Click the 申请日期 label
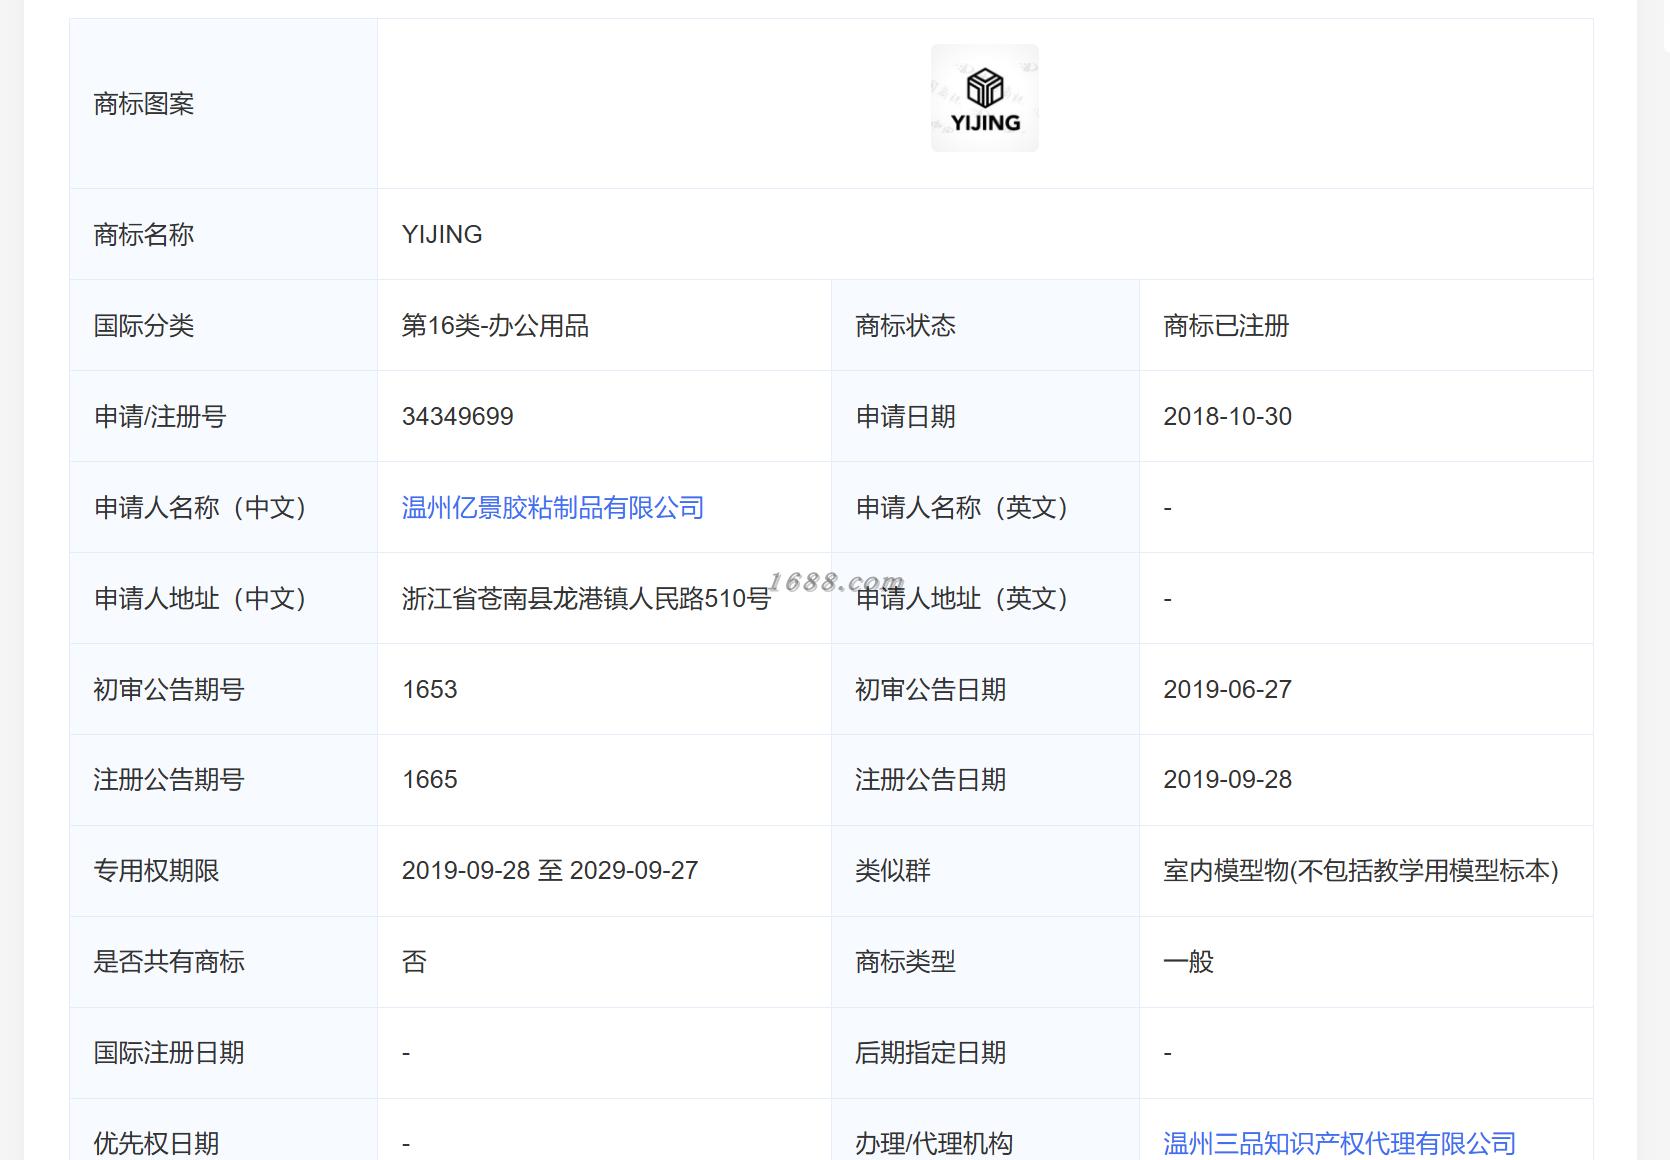1670x1160 pixels. (905, 417)
